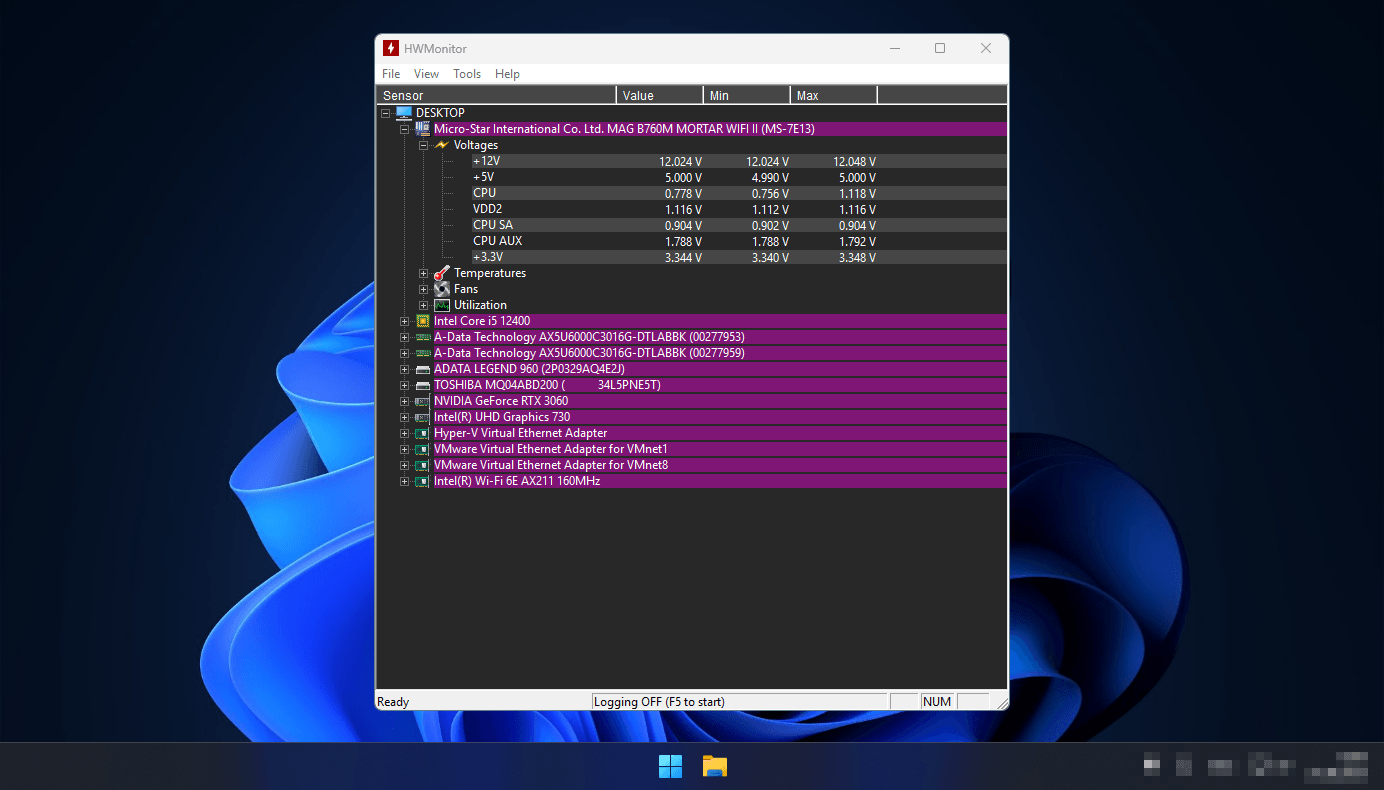Click the HWMonitor lightning logo in title bar
The width and height of the screenshot is (1384, 790).
point(391,48)
